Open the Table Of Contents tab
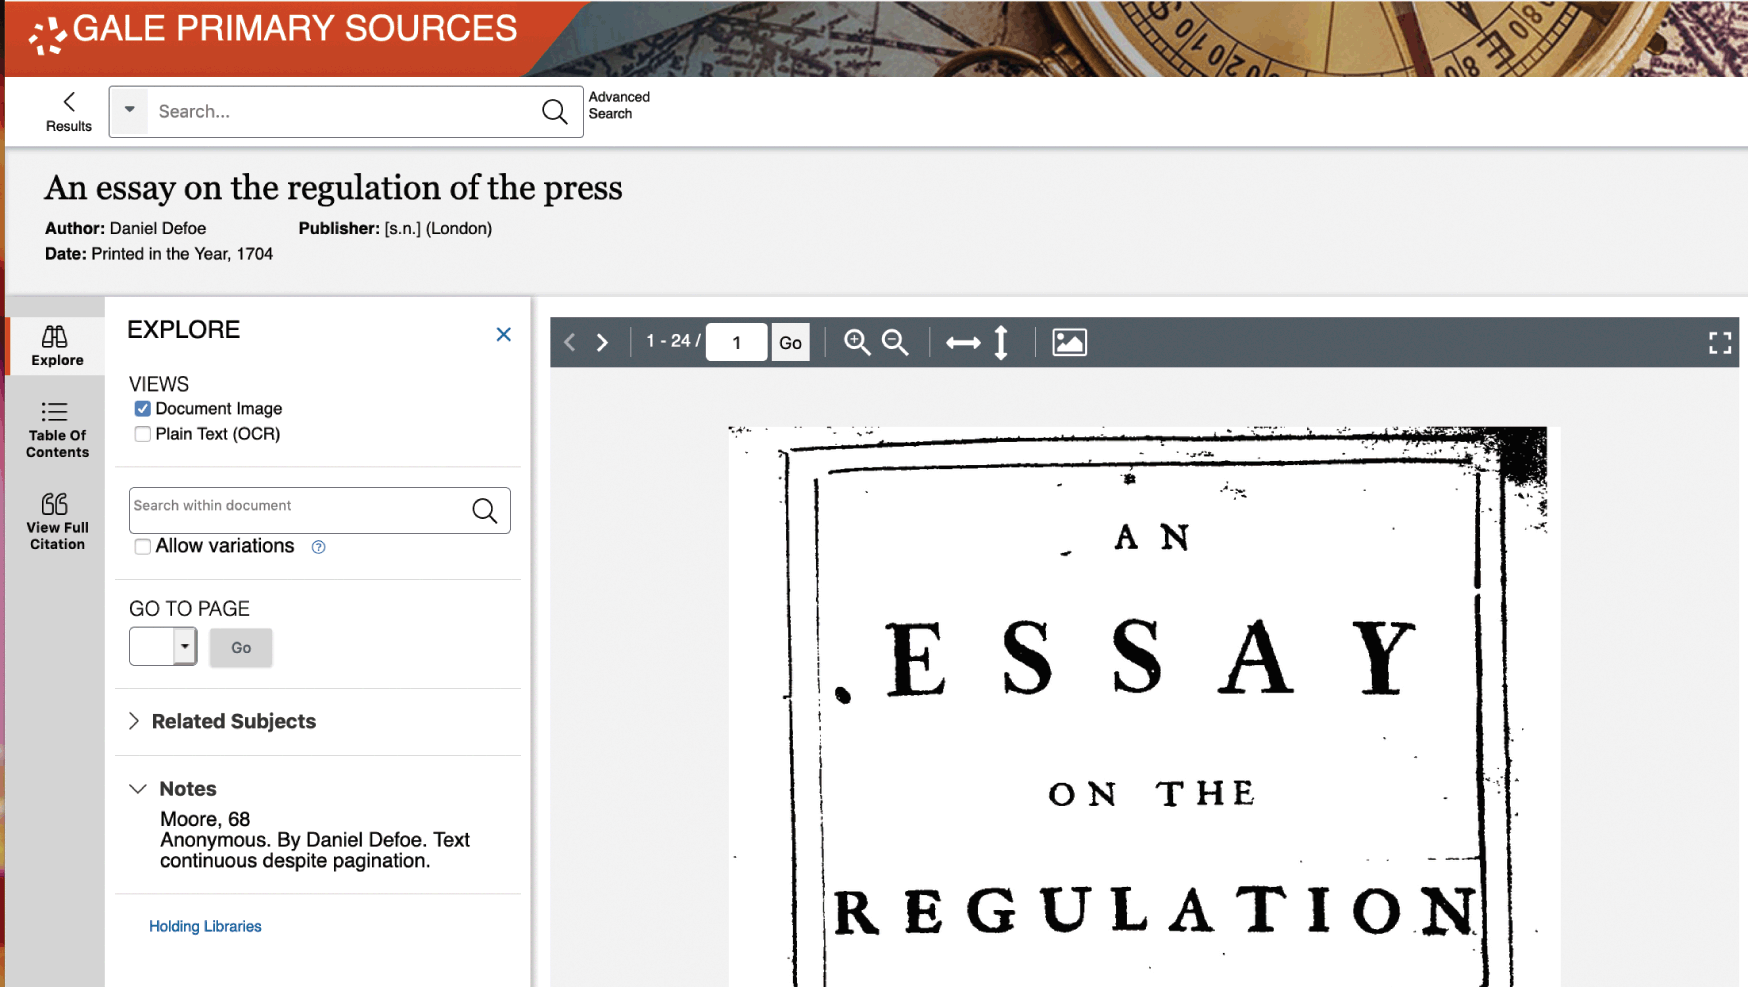Image resolution: width=1748 pixels, height=987 pixels. [x=57, y=429]
